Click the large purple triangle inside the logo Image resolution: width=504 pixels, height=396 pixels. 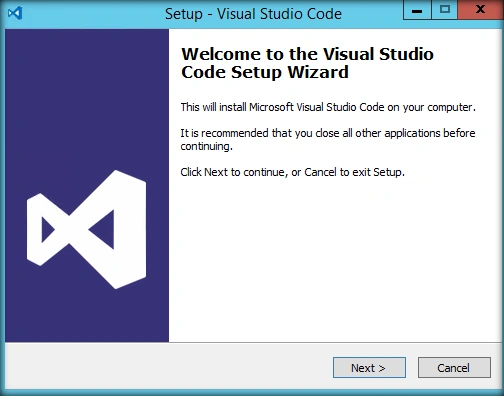105,229
